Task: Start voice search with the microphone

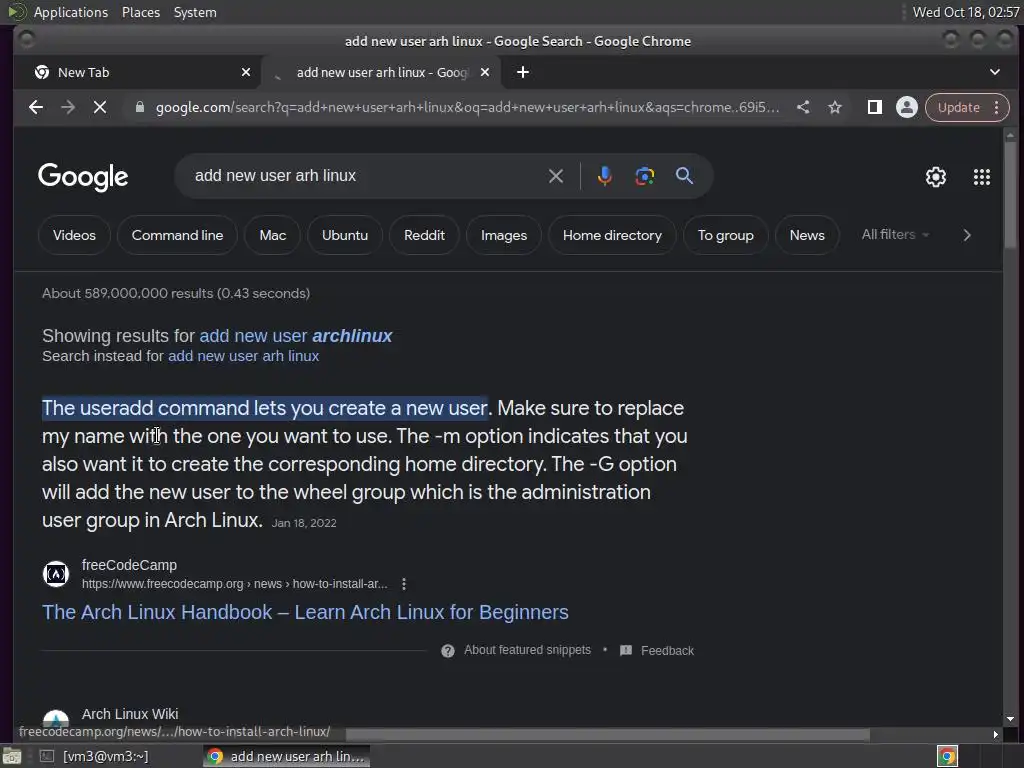Action: point(605,176)
